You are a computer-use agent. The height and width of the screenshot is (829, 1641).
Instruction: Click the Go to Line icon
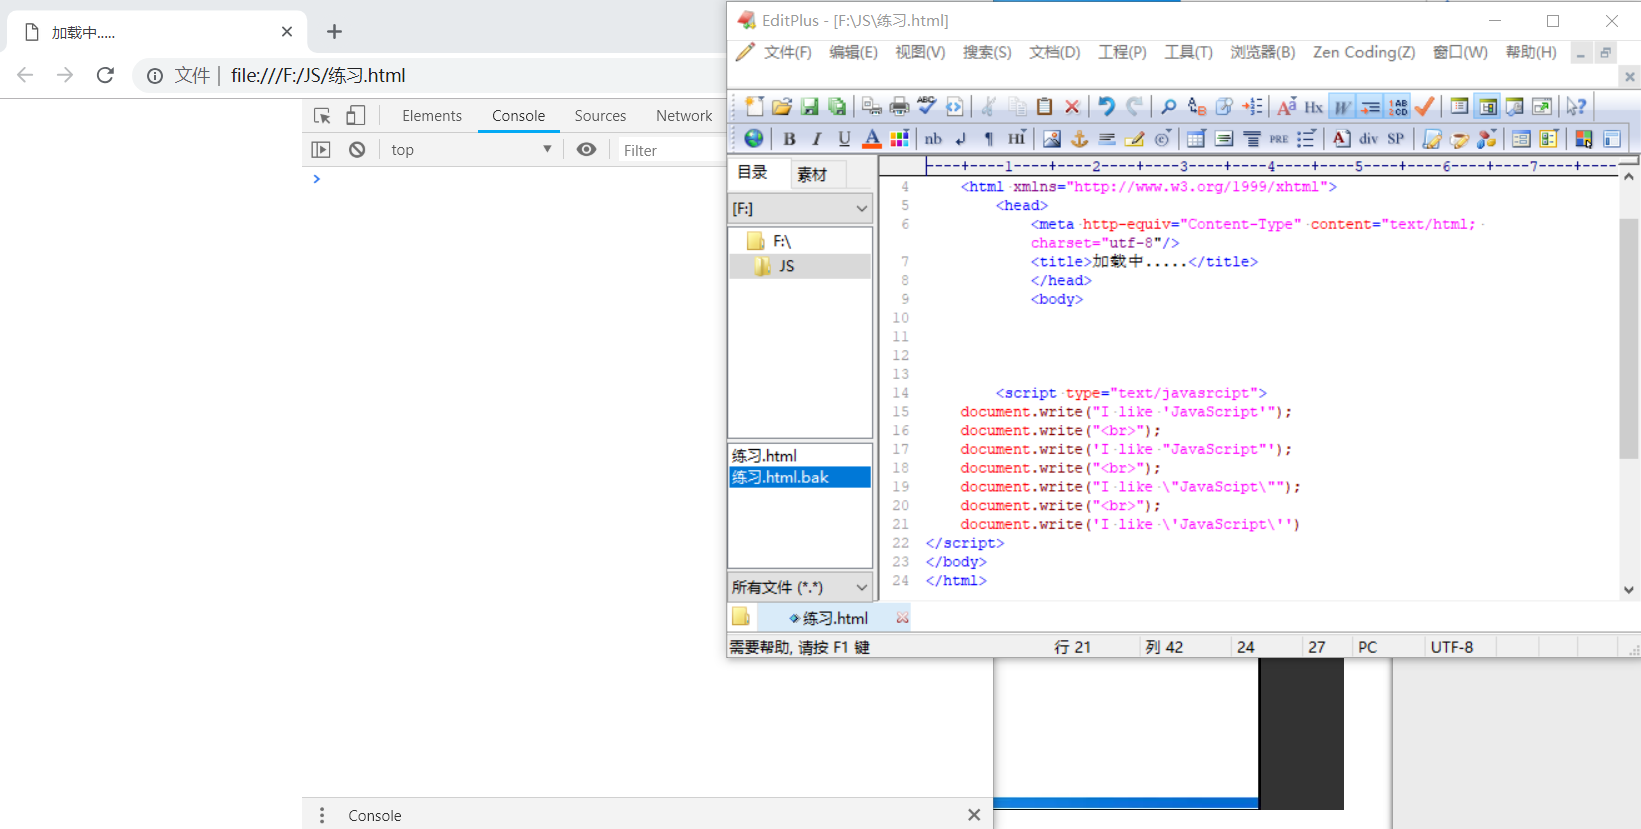click(1252, 106)
